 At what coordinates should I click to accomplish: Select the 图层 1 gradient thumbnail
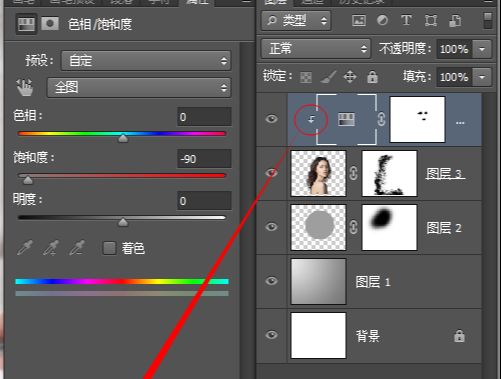click(x=318, y=281)
